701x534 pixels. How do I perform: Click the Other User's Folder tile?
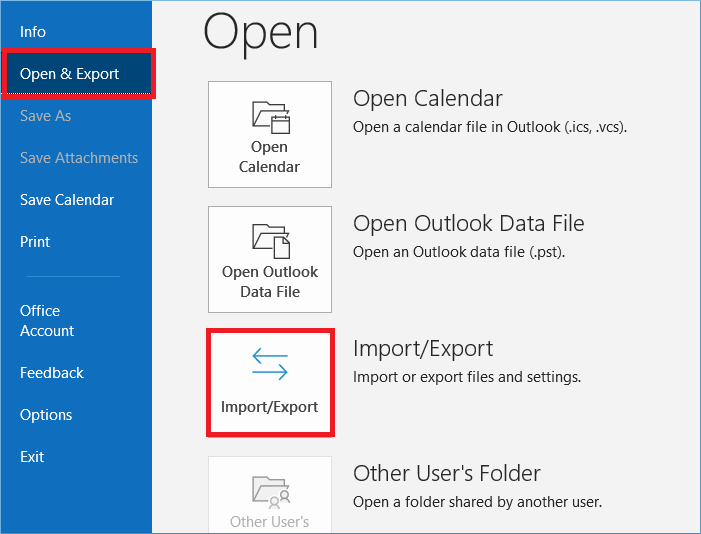tap(270, 495)
